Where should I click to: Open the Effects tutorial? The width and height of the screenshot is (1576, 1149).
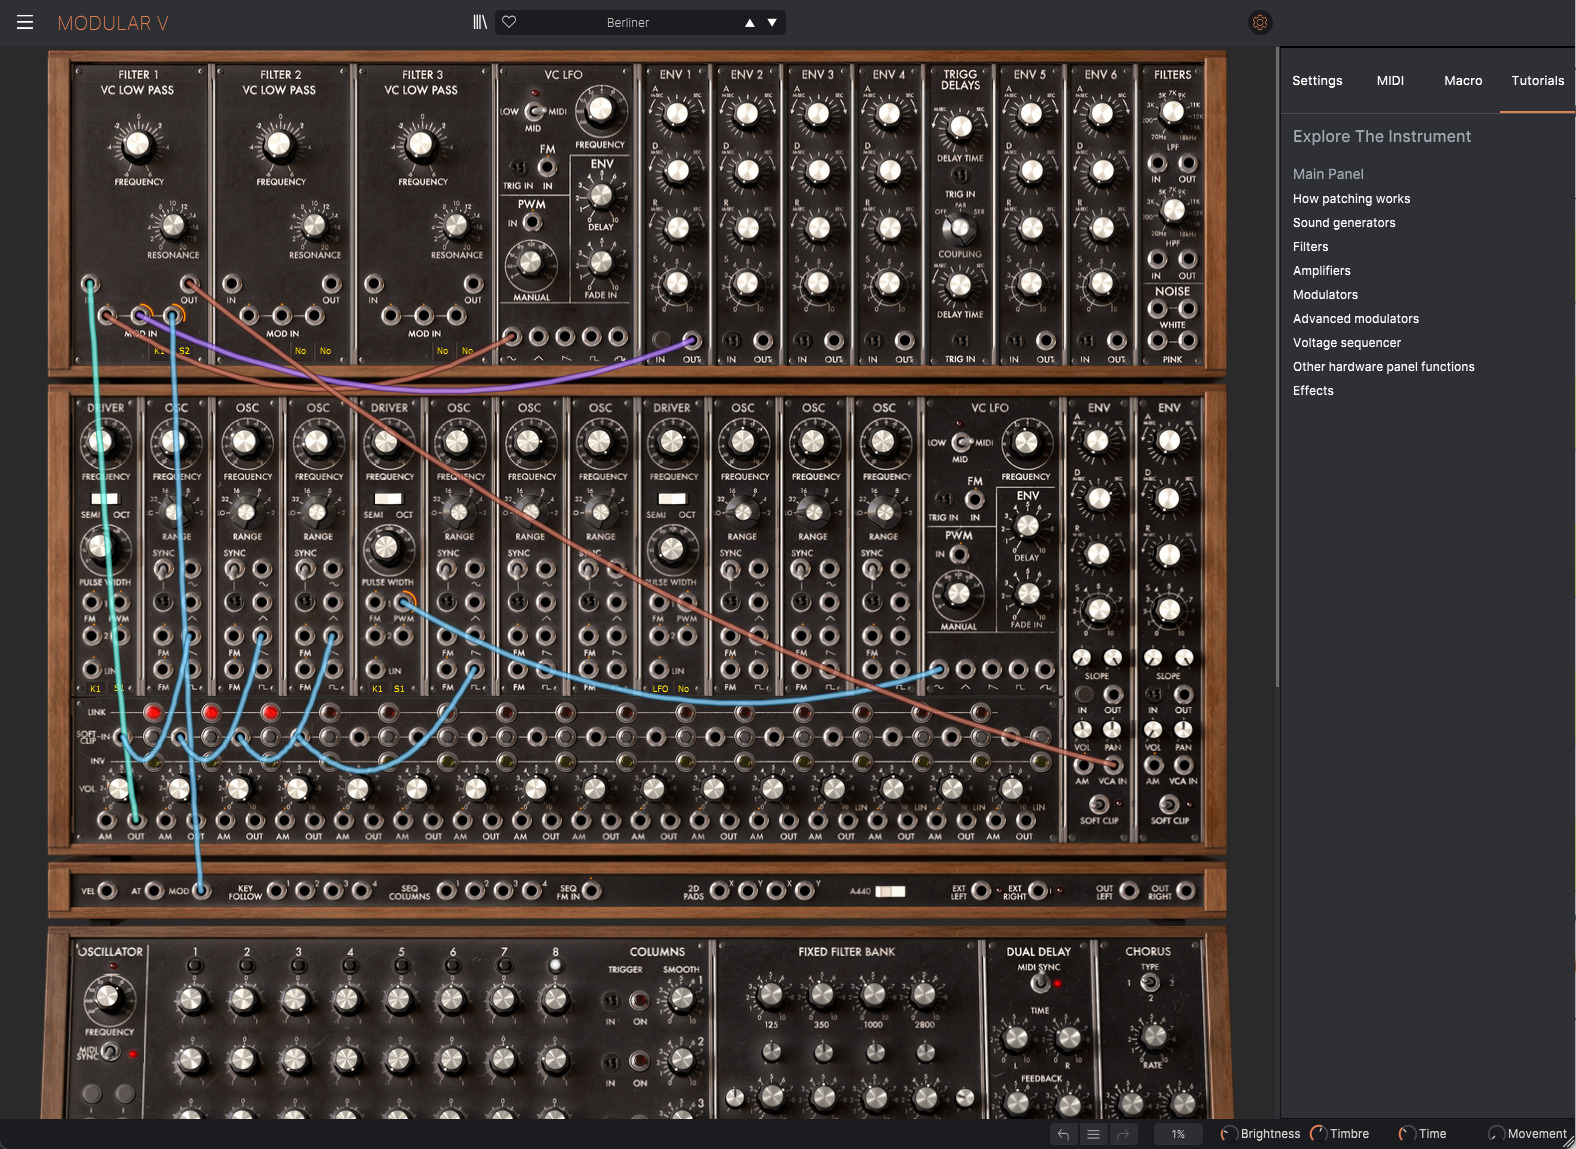[1313, 391]
